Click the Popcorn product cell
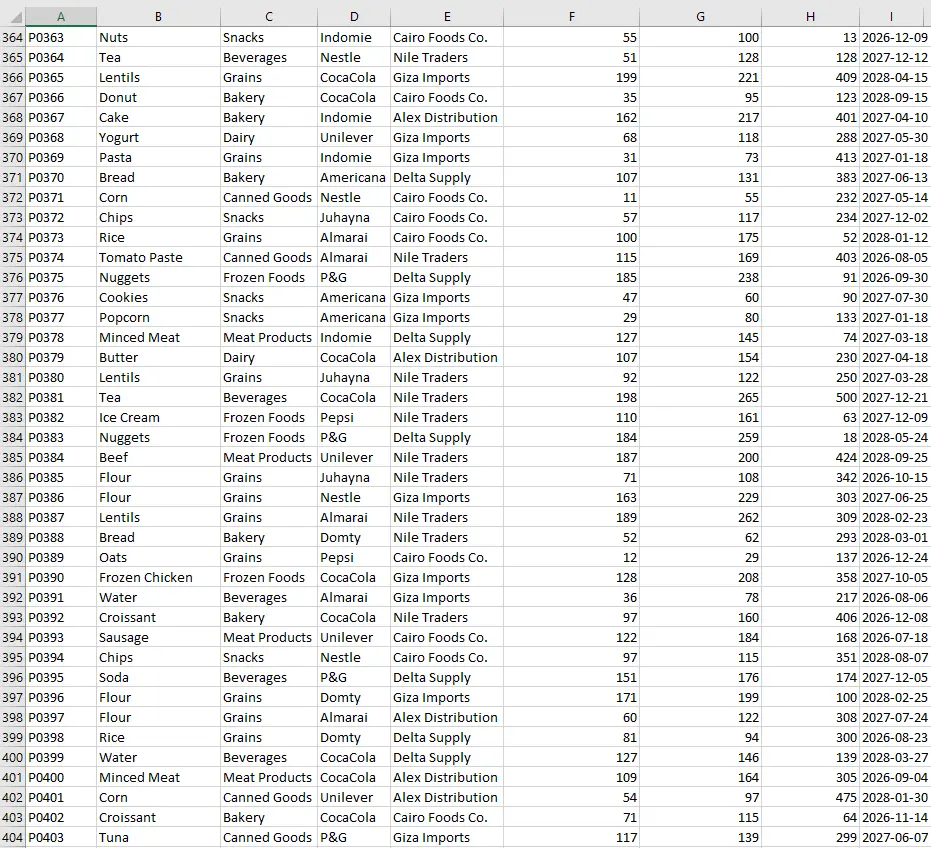The image size is (931, 848). 158,318
